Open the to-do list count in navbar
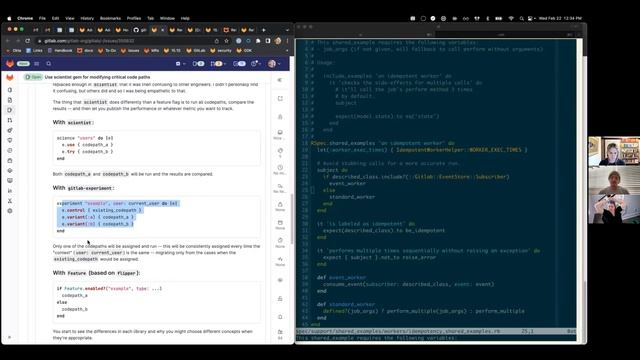The width and height of the screenshot is (640, 360). (x=240, y=64)
